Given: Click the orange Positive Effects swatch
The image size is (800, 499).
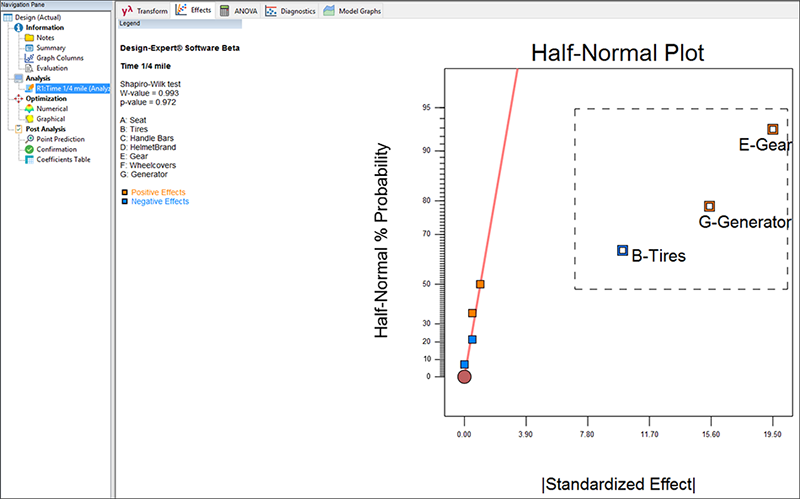Looking at the screenshot, I should click(x=123, y=192).
